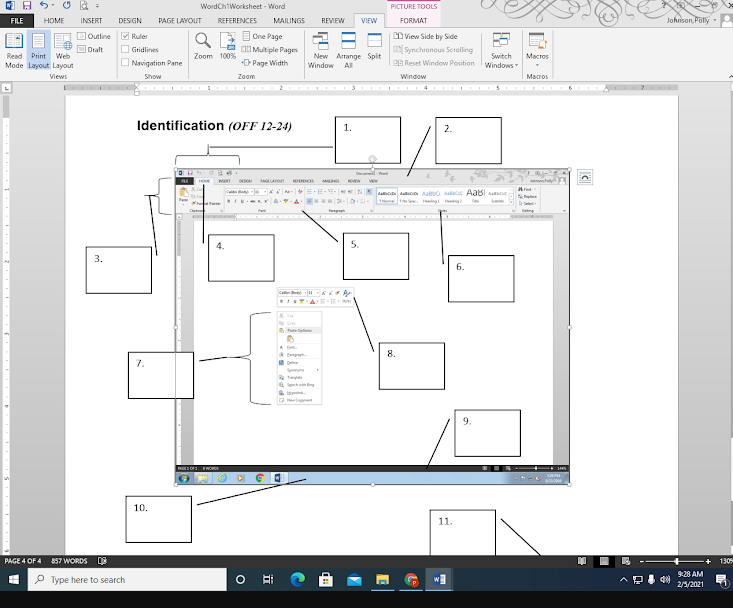Switch to Read Mode view

14,51
